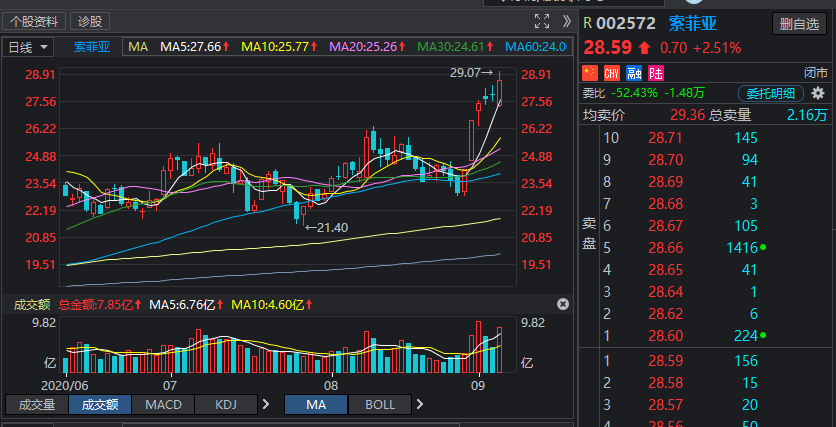836x427 pixels.
Task: Click sell level 9 price 28.70
Action: 665,160
